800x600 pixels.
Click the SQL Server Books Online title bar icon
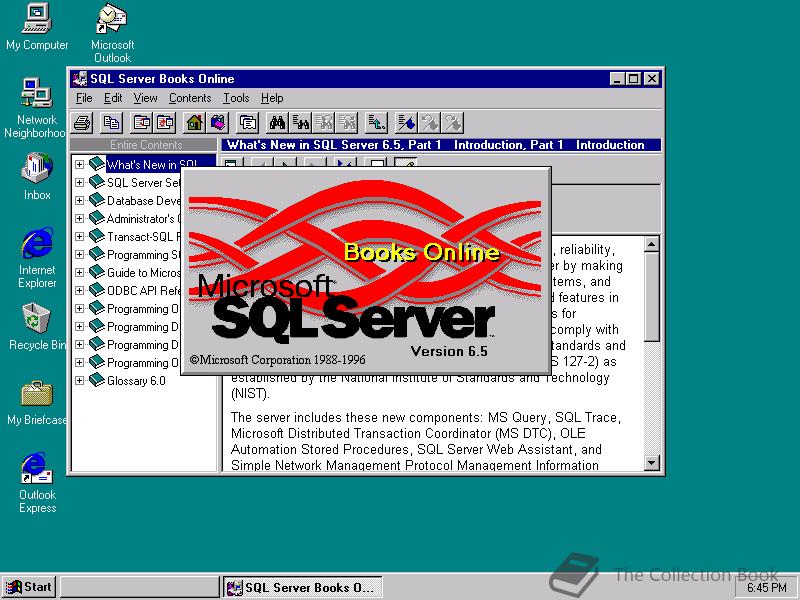point(80,79)
